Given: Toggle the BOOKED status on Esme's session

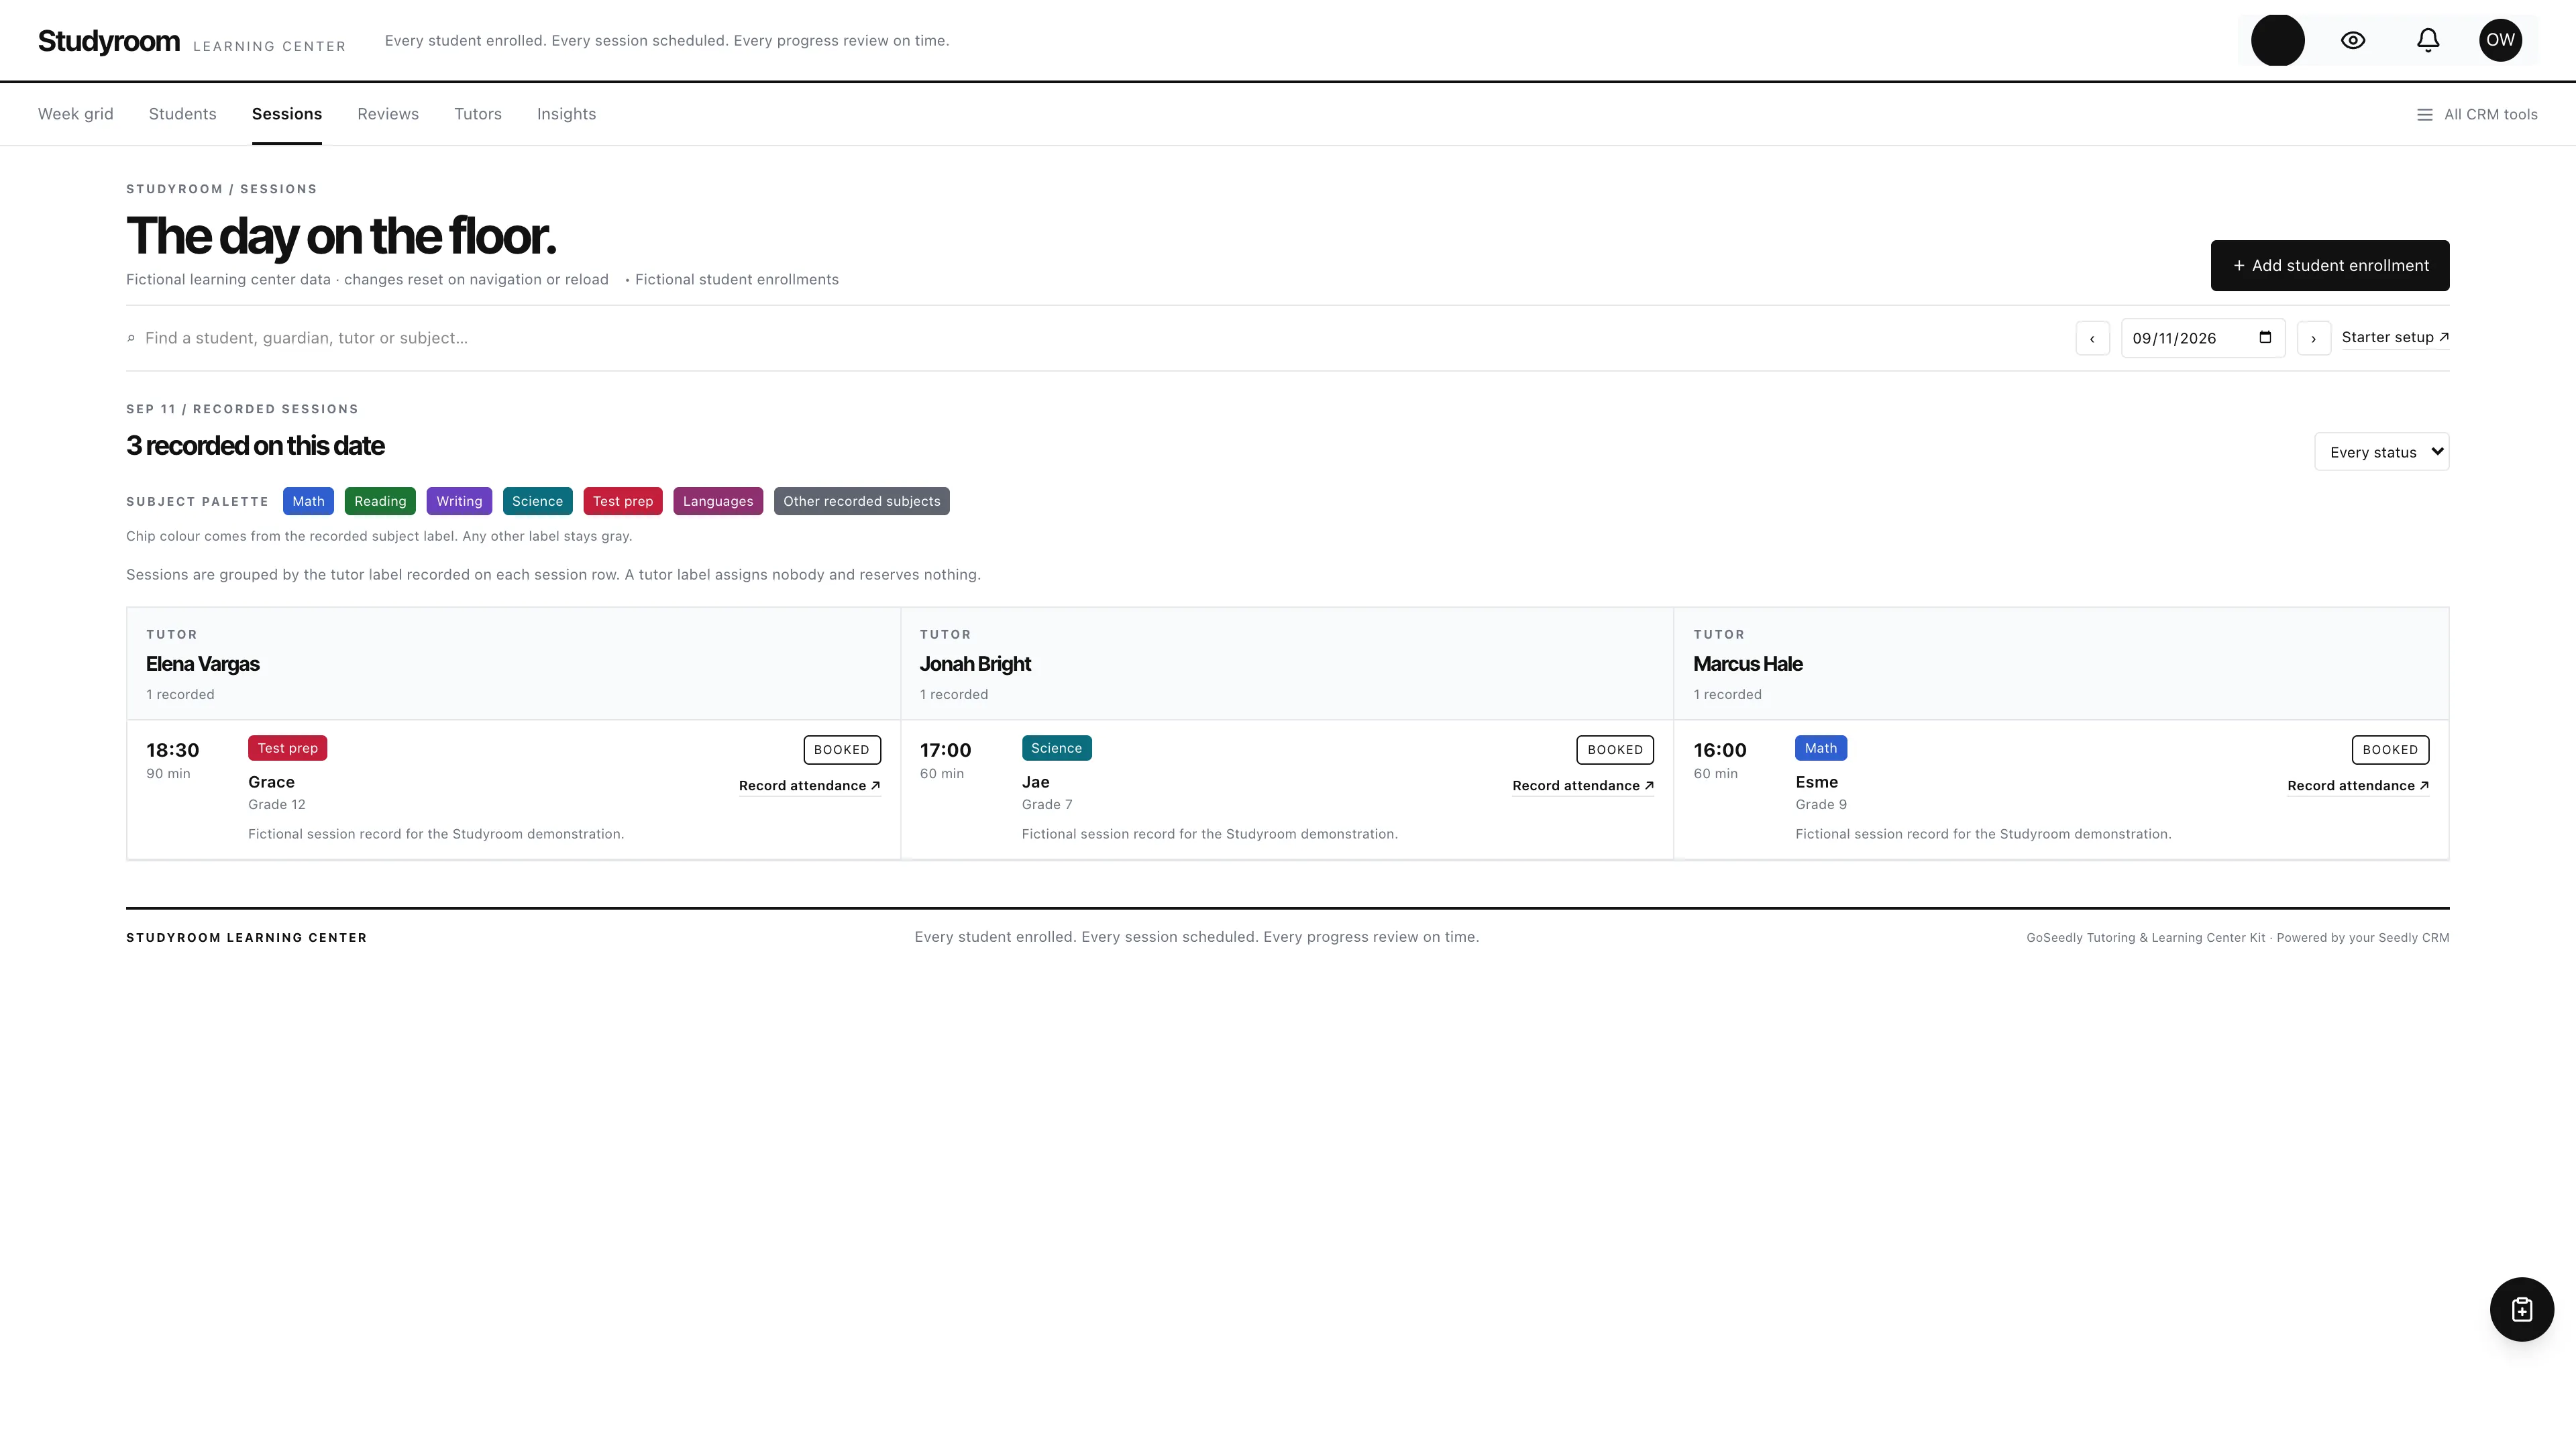Looking at the screenshot, I should pyautogui.click(x=2389, y=750).
